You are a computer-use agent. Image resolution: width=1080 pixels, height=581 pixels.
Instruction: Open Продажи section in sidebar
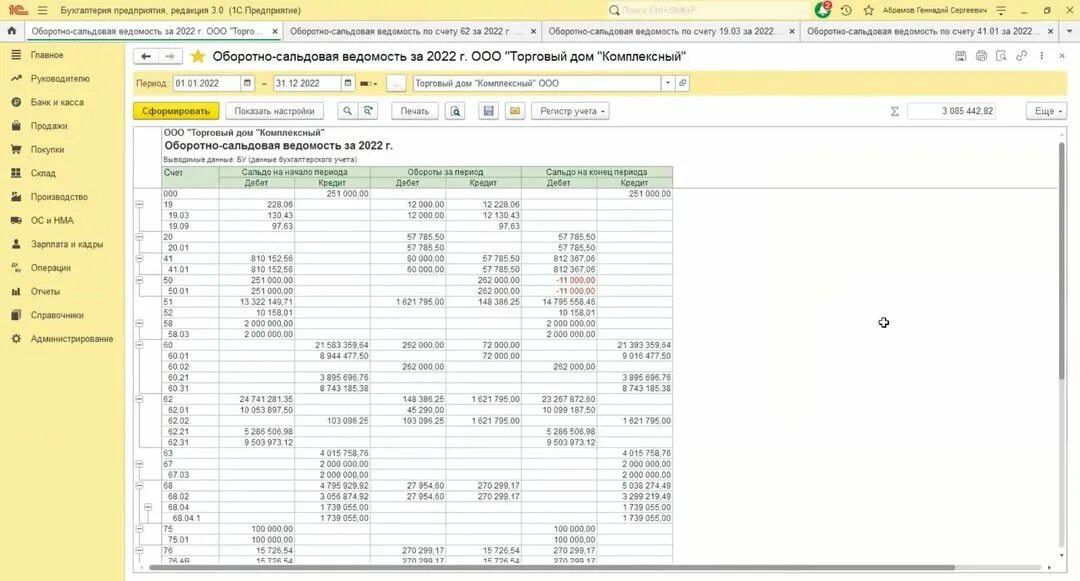click(x=48, y=126)
